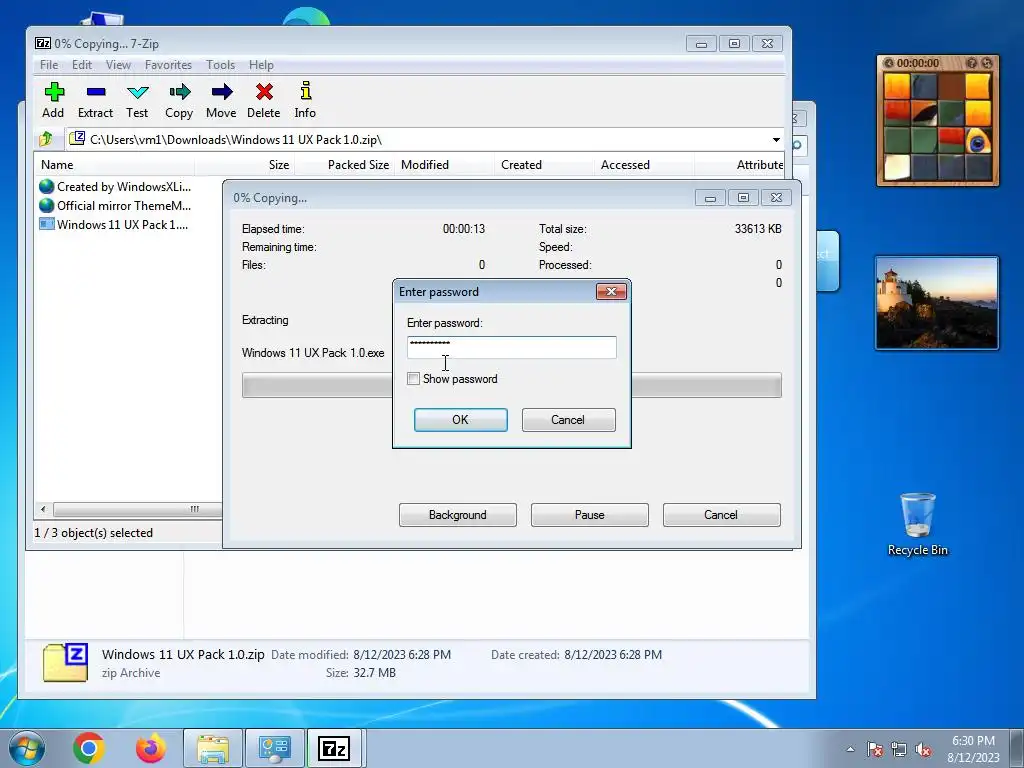Select the 'Official mirror ThemeM...' file entry
Image resolution: width=1024 pixels, height=768 pixels.
[115, 206]
